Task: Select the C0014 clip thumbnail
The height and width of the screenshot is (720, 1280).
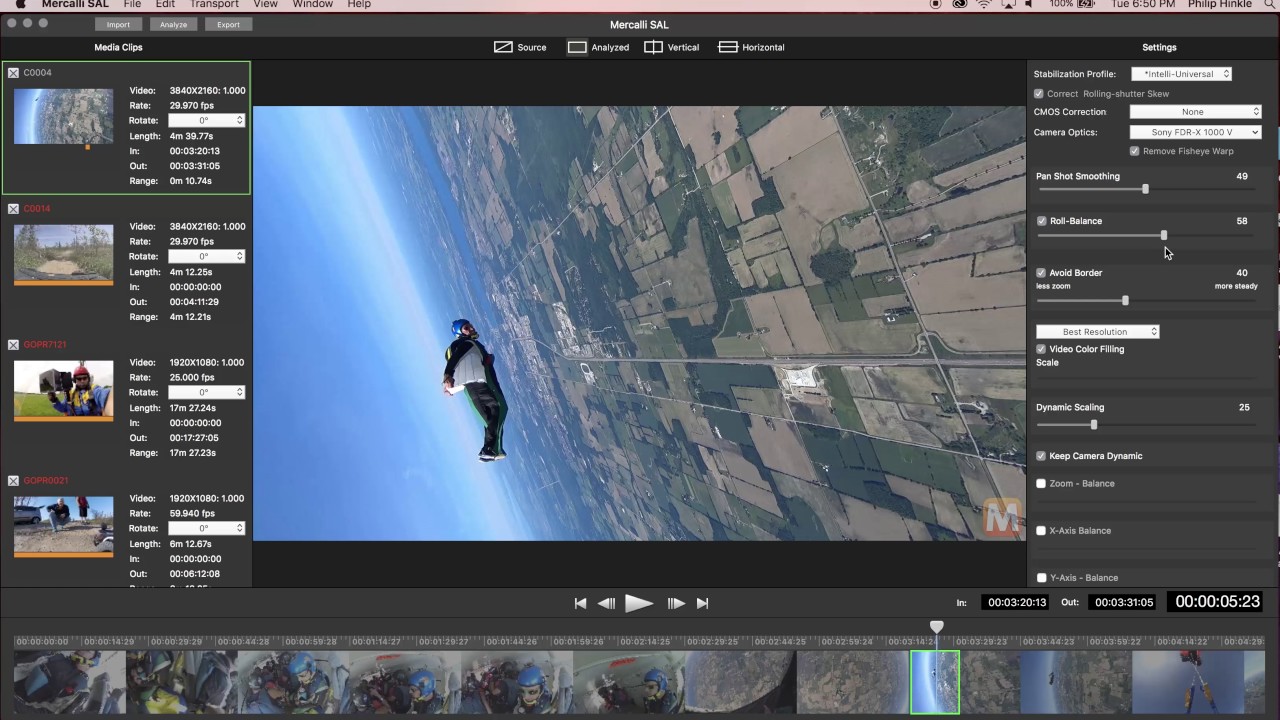Action: (x=64, y=253)
